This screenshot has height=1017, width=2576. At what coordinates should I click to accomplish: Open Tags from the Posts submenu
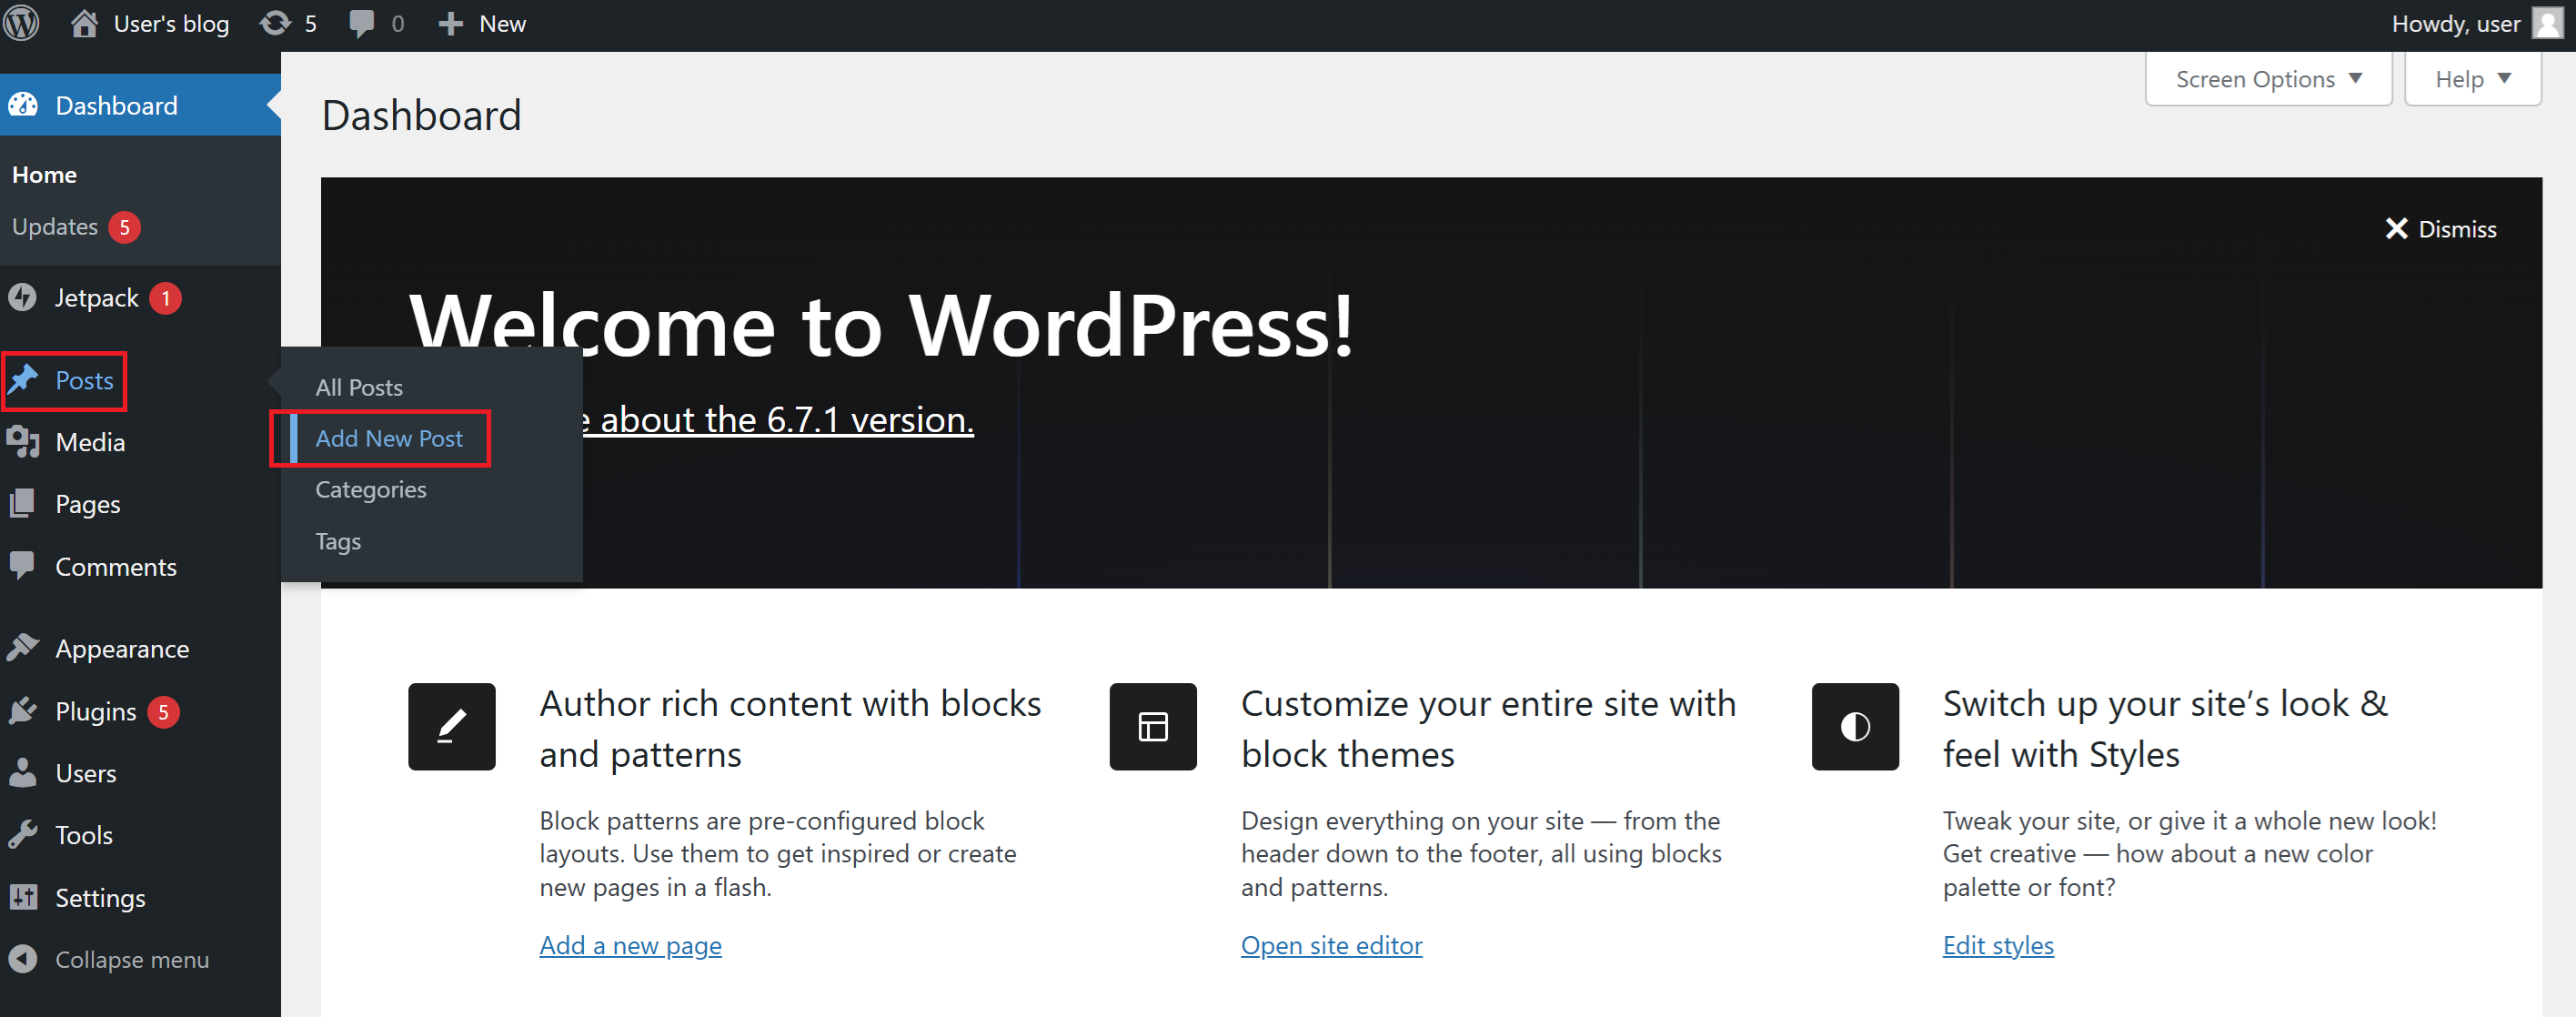coord(338,542)
